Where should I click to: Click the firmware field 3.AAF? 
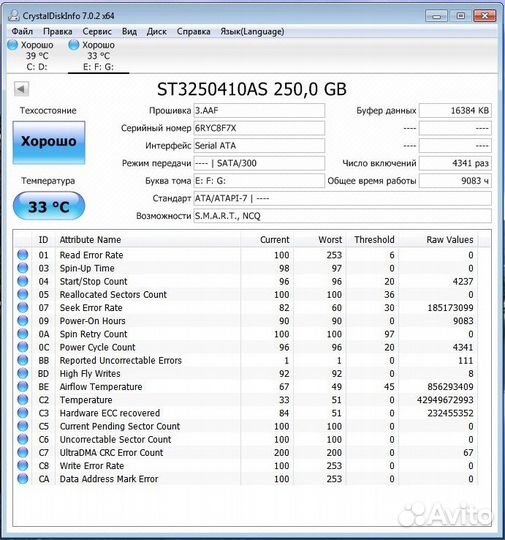(x=259, y=111)
